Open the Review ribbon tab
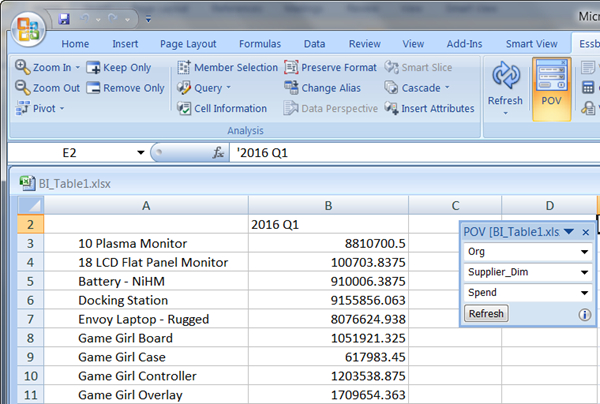600x404 pixels. click(x=365, y=44)
